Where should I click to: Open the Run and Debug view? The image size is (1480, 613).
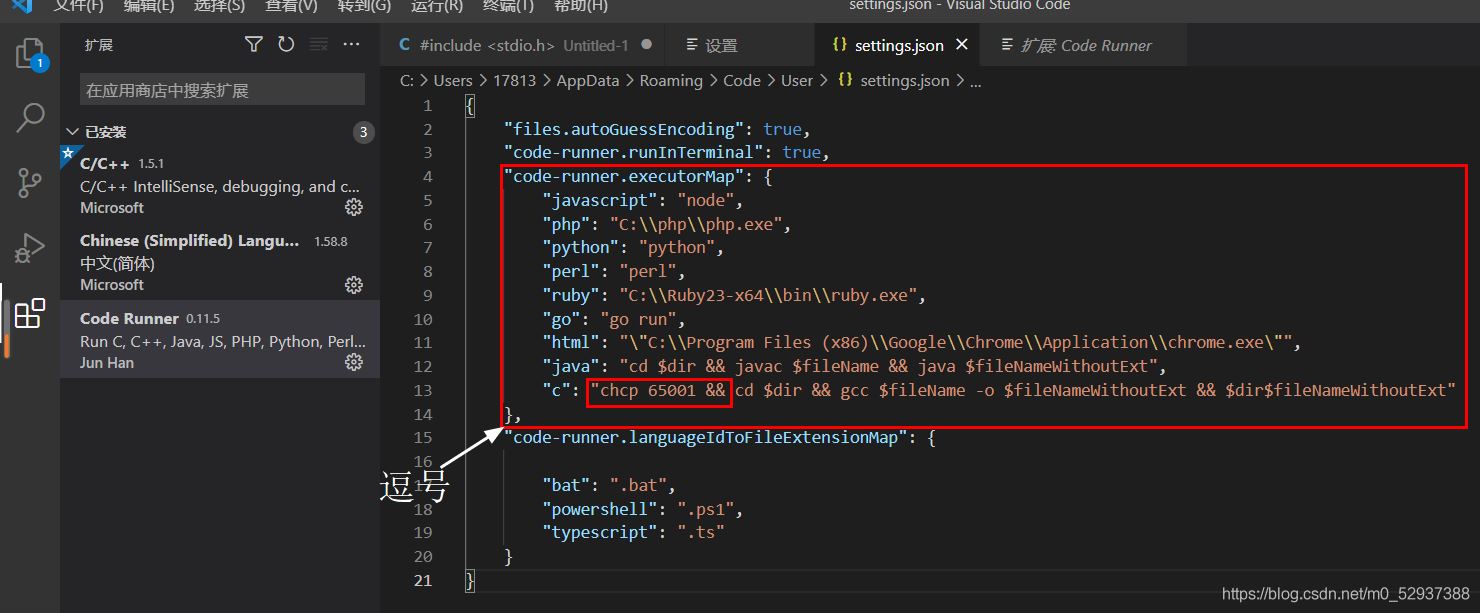point(30,247)
